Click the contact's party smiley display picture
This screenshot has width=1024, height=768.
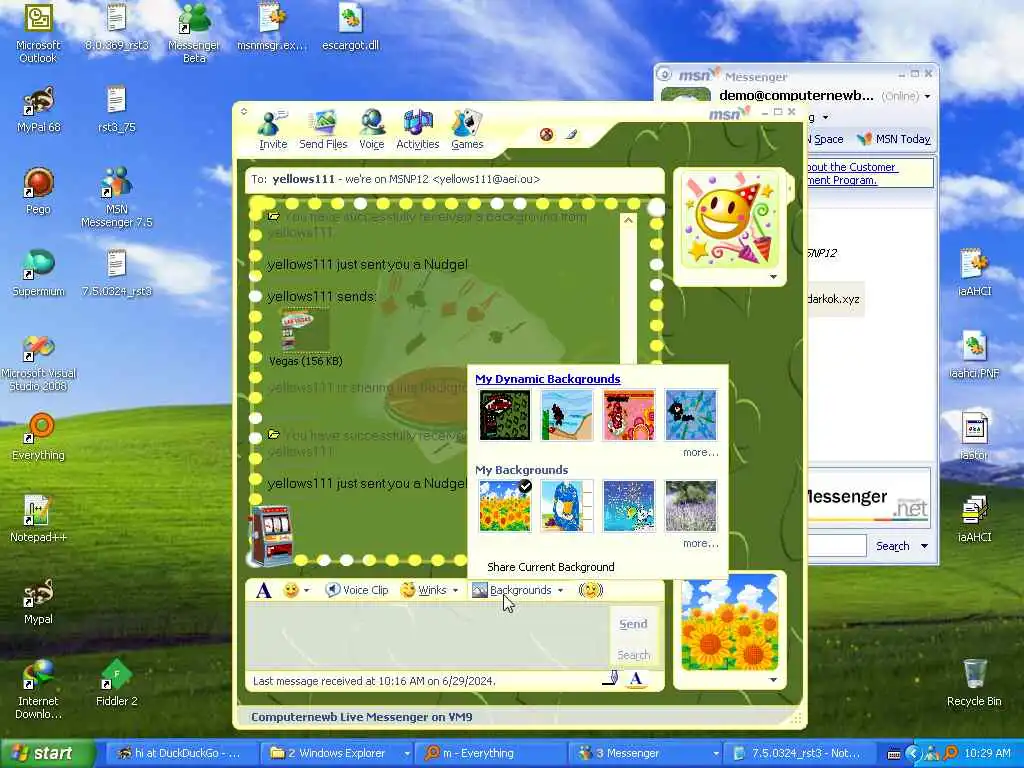[729, 220]
